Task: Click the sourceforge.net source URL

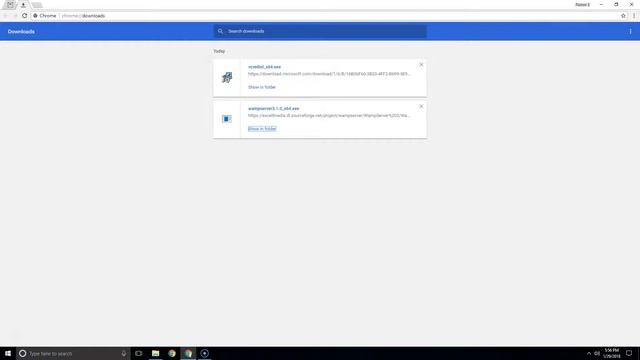Action: click(329, 116)
